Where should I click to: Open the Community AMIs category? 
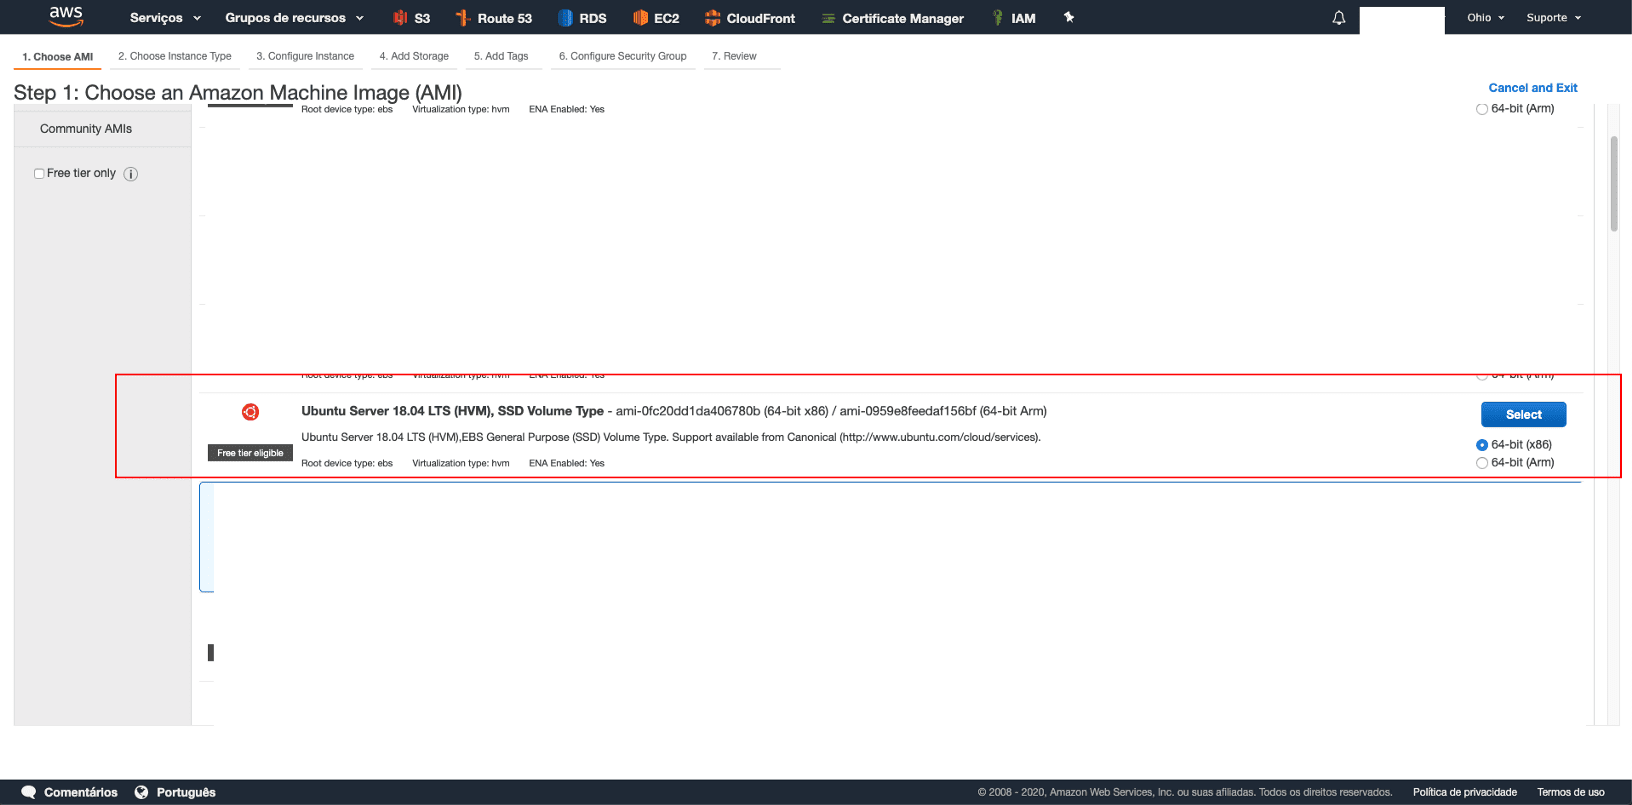86,129
